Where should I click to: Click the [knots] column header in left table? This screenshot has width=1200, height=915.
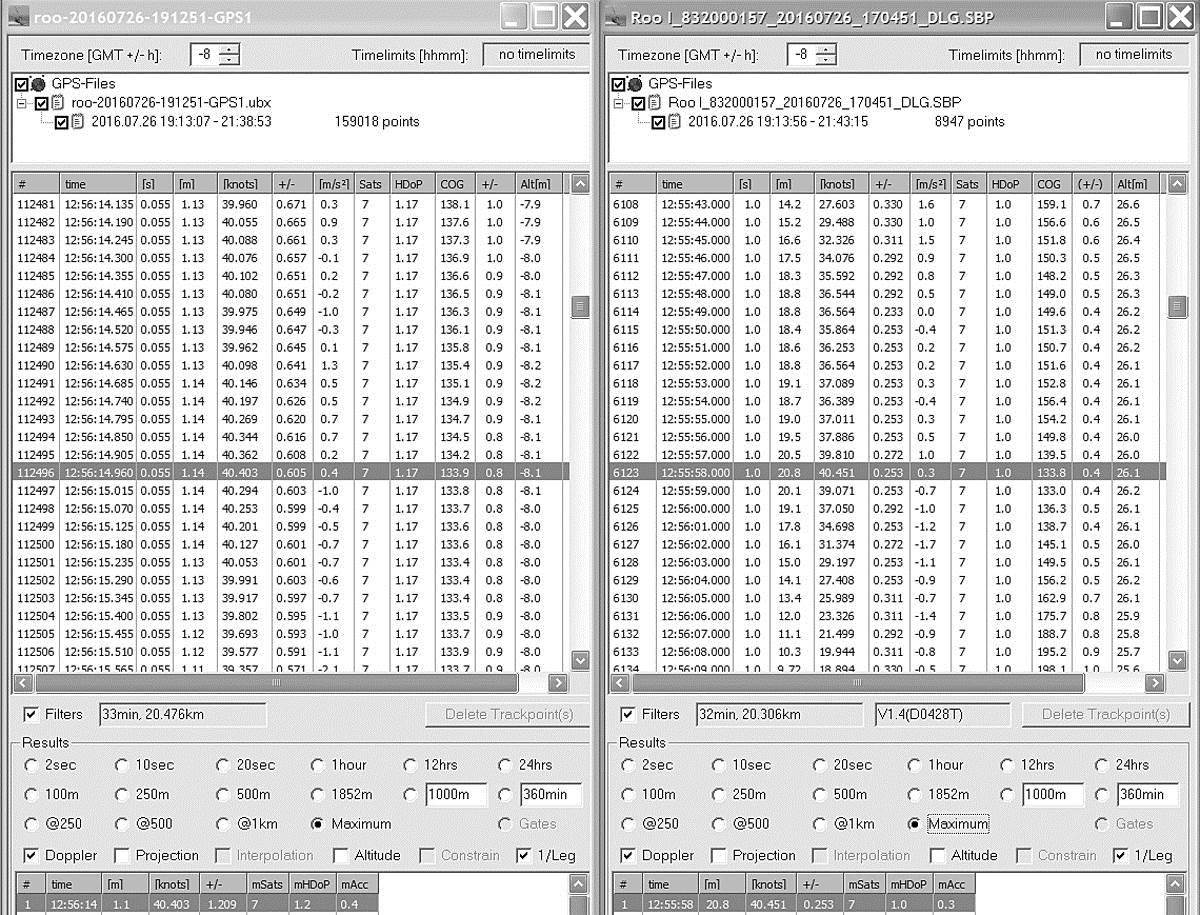pos(239,184)
